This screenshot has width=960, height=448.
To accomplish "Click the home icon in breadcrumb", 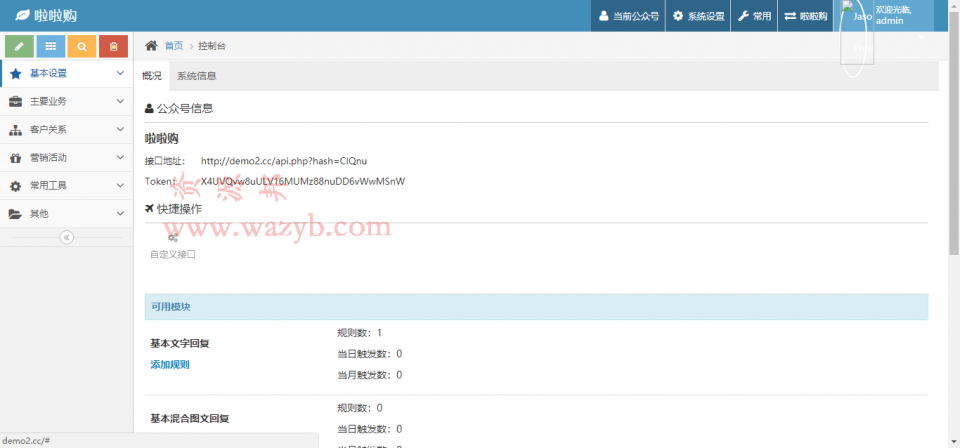I will 151,46.
